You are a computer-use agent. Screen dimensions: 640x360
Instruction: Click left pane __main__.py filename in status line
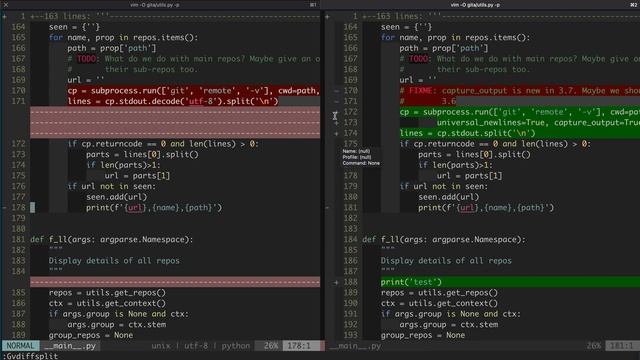pos(71,346)
